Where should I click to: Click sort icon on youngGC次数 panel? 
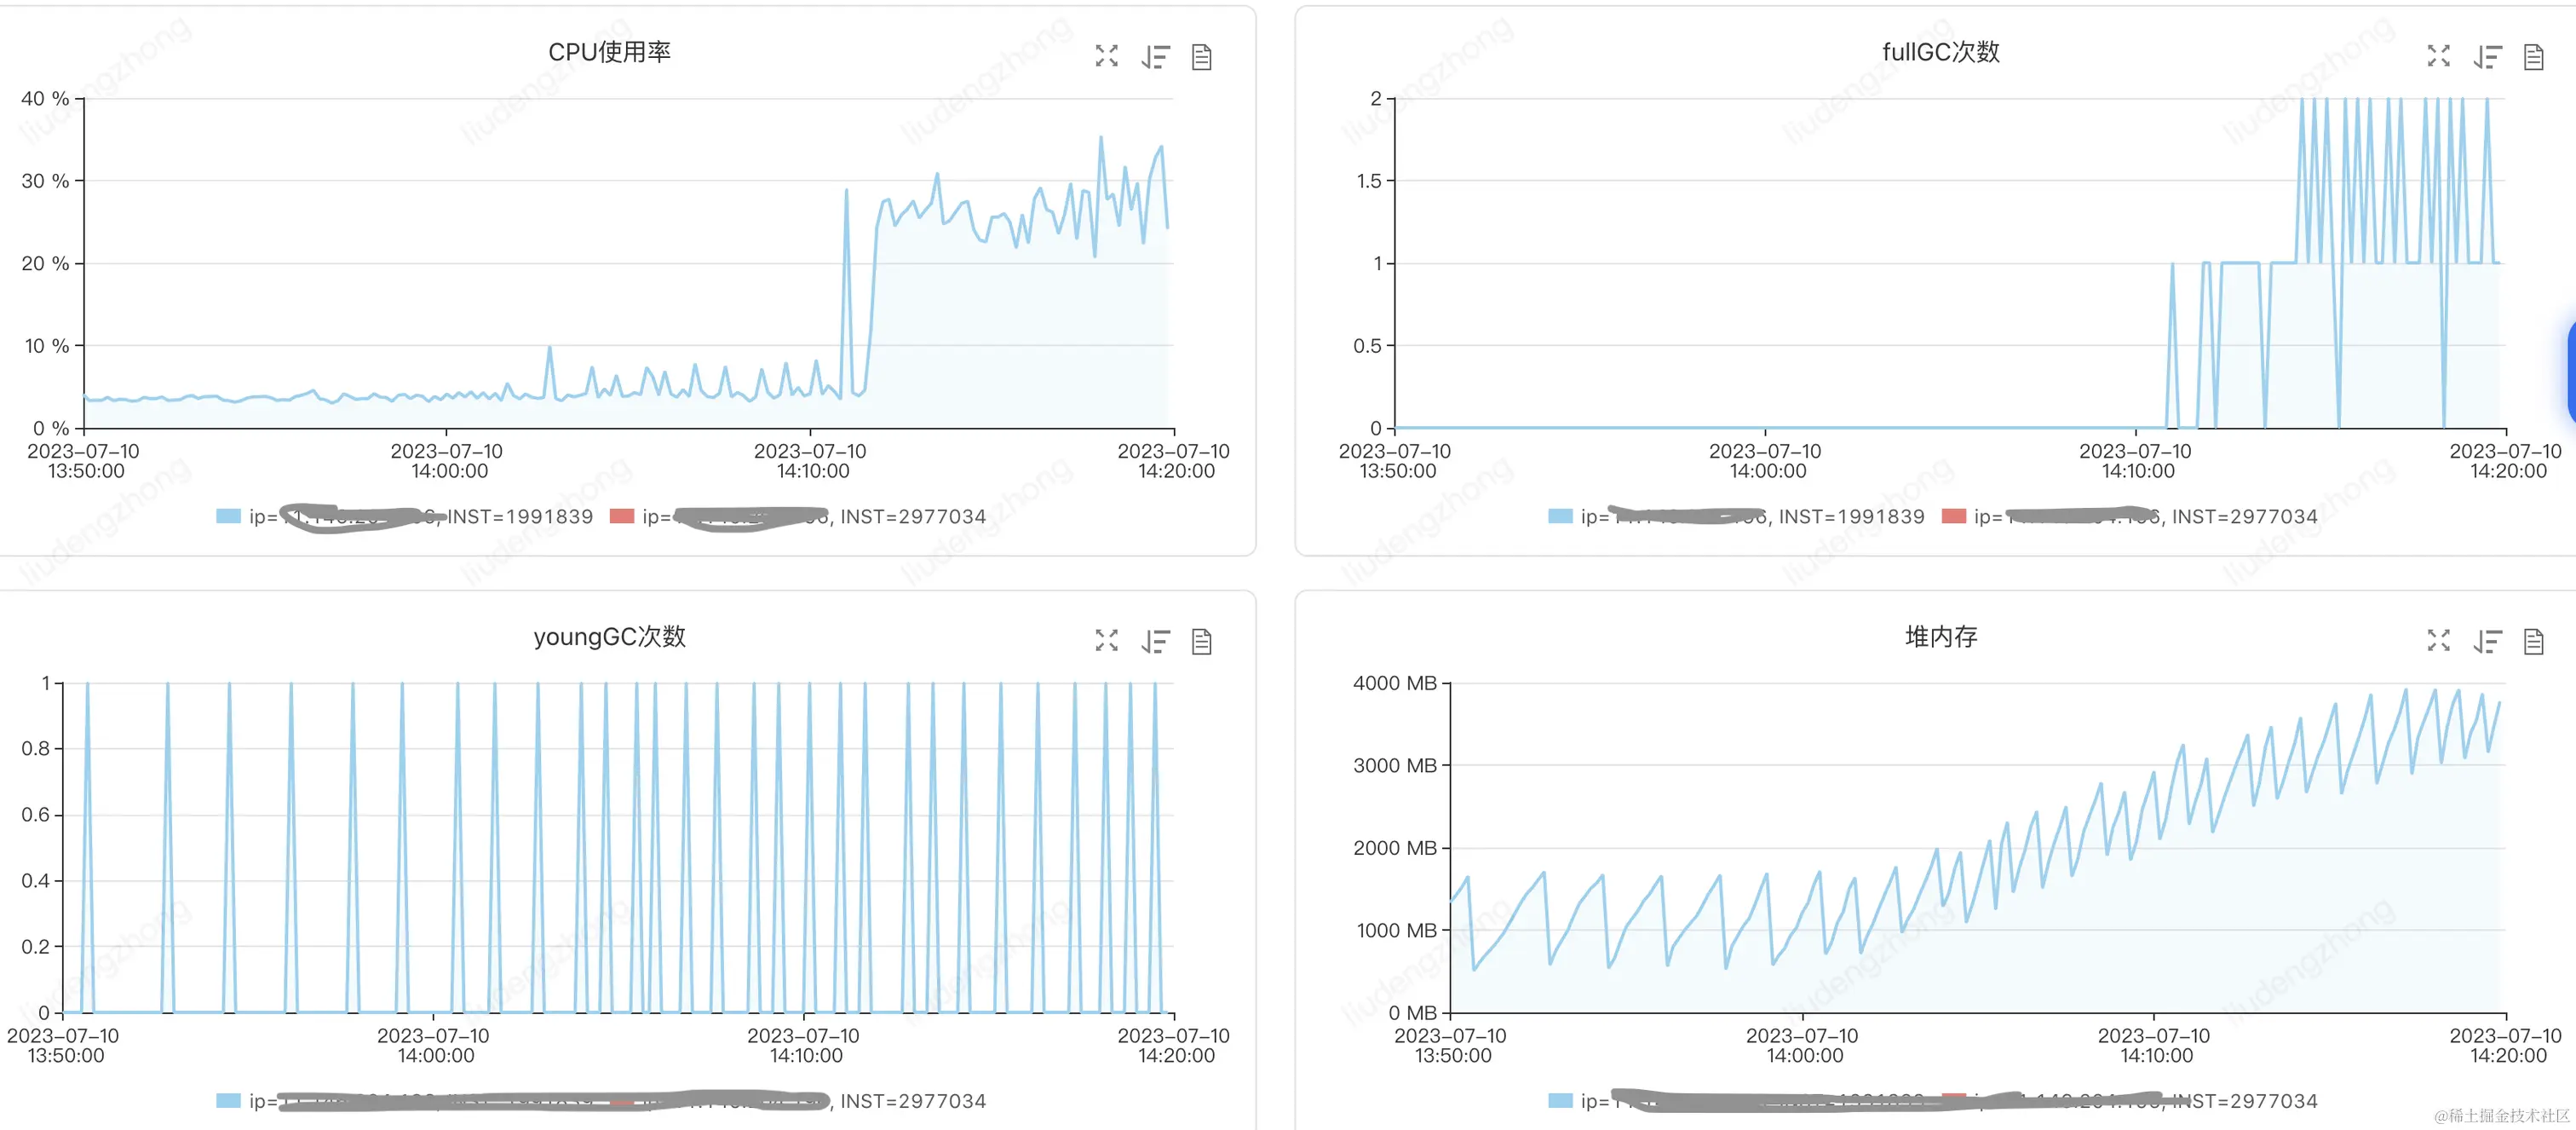(x=1155, y=641)
